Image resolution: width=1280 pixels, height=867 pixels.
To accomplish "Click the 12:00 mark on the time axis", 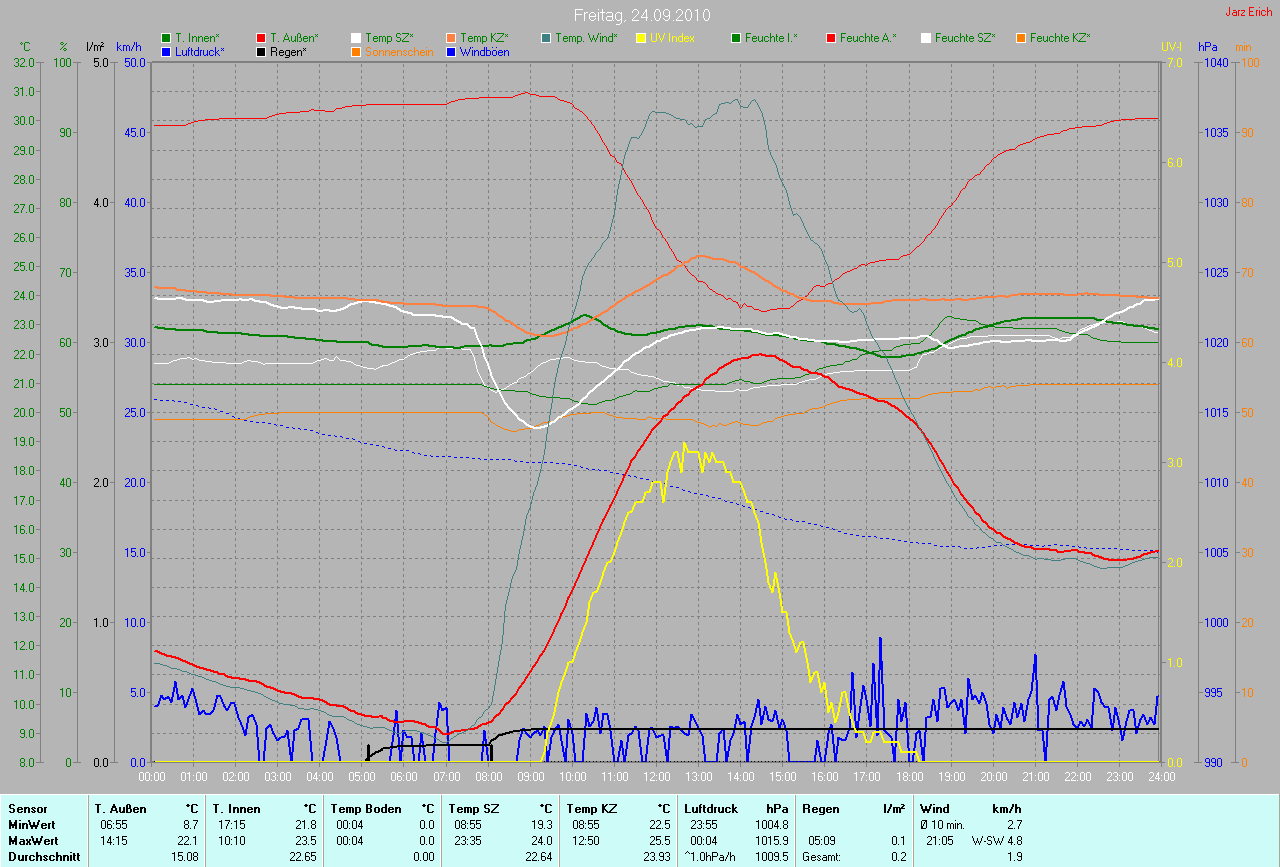I will 656,776.
